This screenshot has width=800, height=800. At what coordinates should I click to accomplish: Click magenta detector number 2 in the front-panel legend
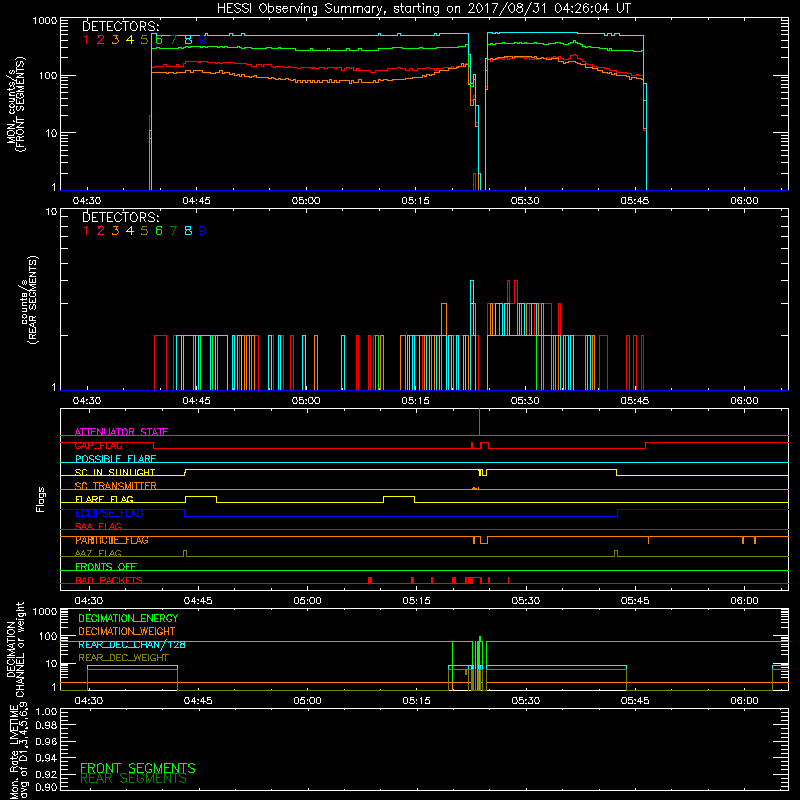101,40
